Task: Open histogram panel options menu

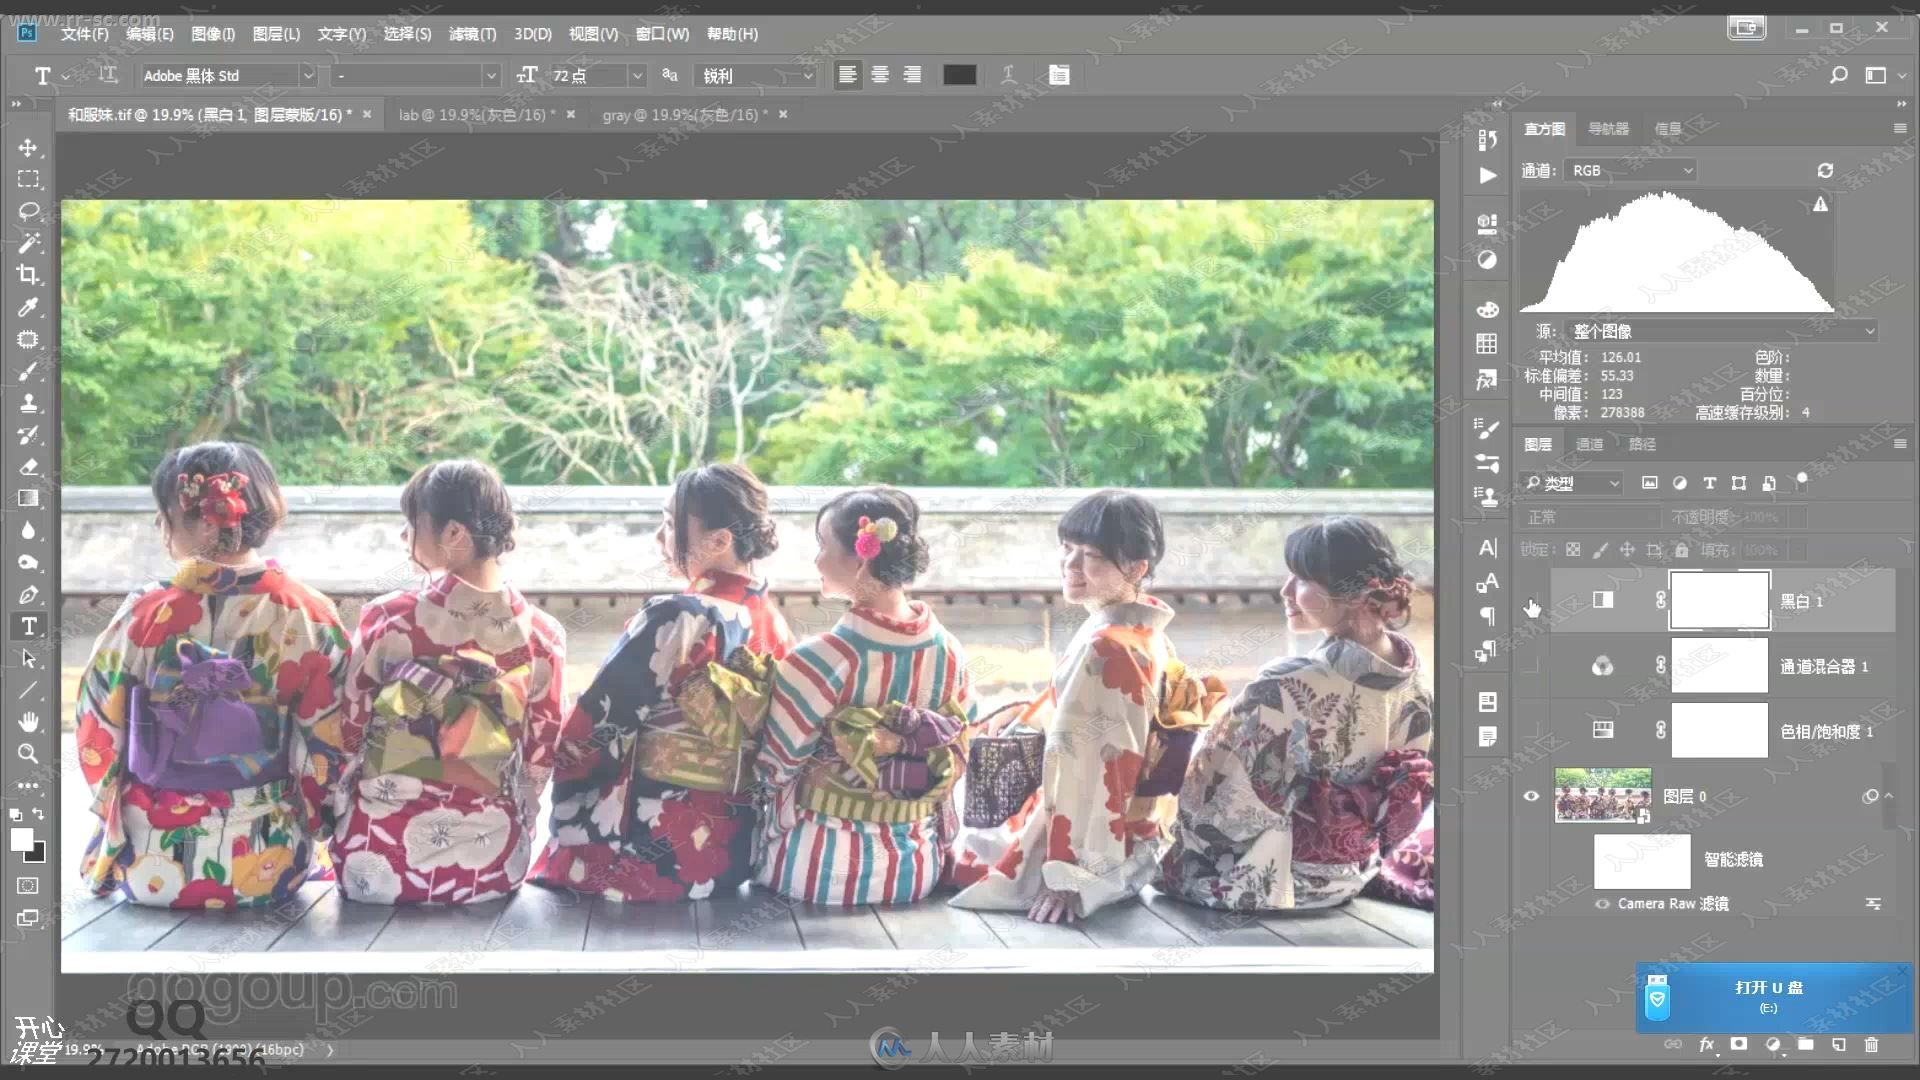Action: [1899, 129]
